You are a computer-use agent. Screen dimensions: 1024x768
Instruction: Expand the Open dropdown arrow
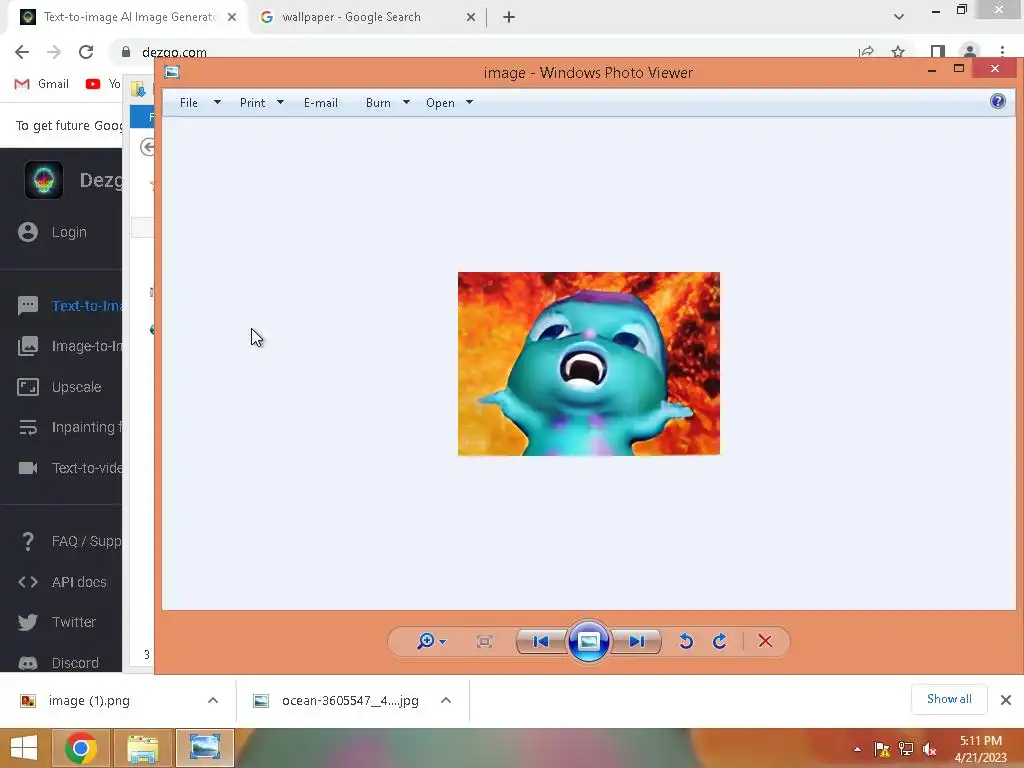pyautogui.click(x=469, y=103)
